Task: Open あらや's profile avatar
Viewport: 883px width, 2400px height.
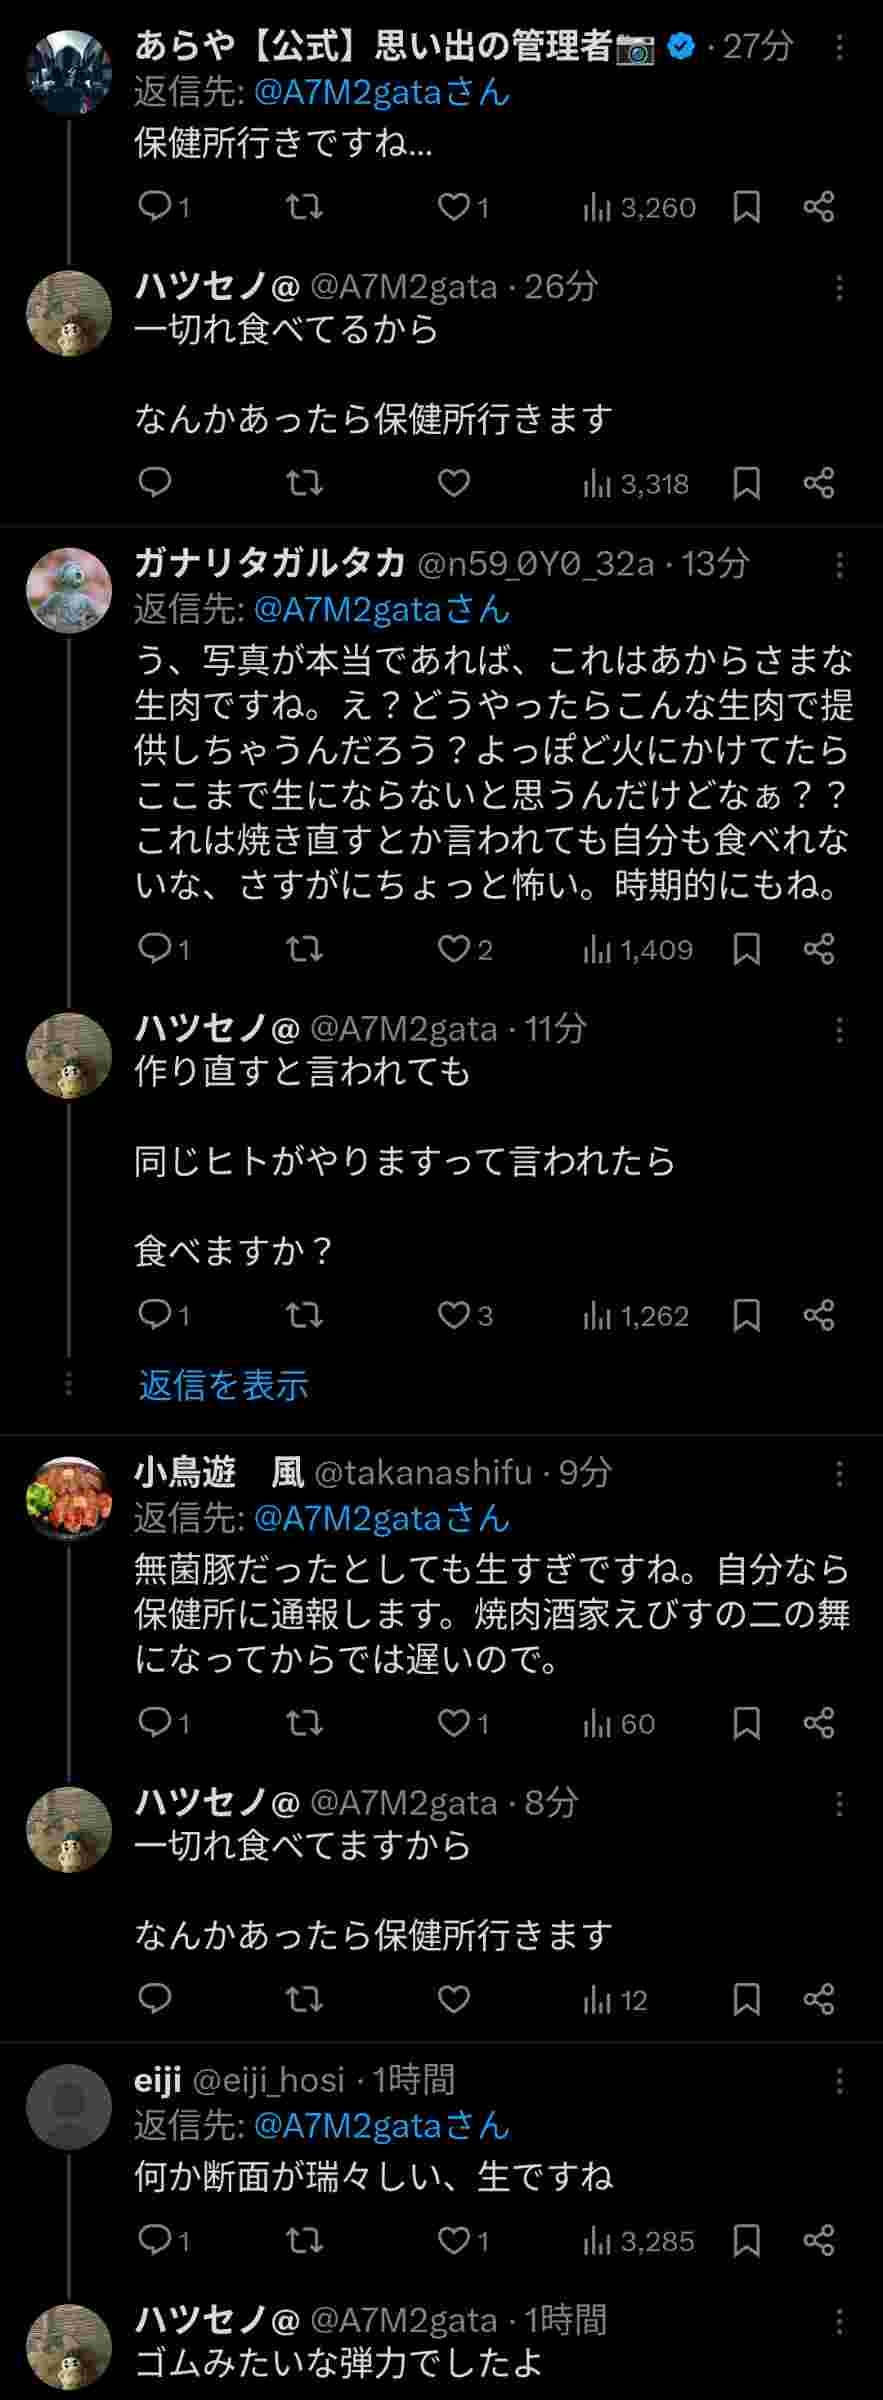Action: pyautogui.click(x=68, y=72)
